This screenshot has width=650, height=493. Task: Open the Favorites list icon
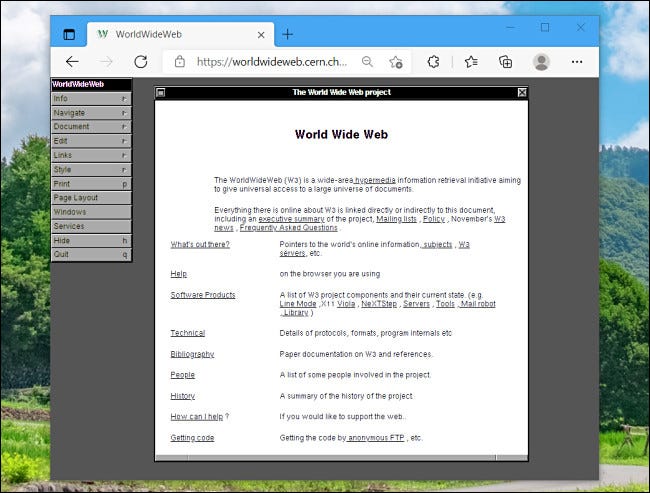click(x=471, y=62)
